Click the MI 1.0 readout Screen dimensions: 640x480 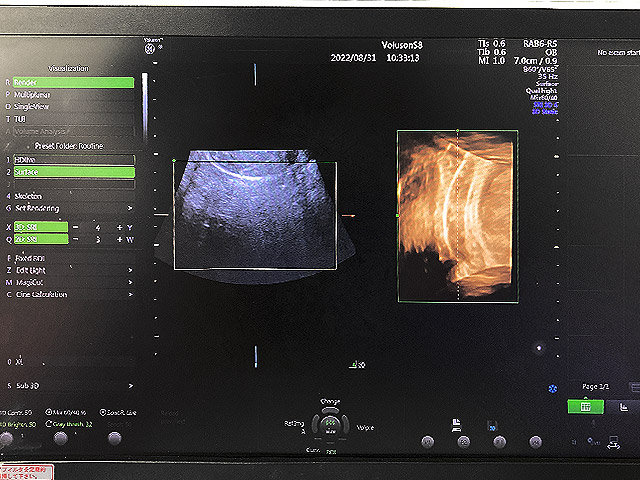(492, 61)
